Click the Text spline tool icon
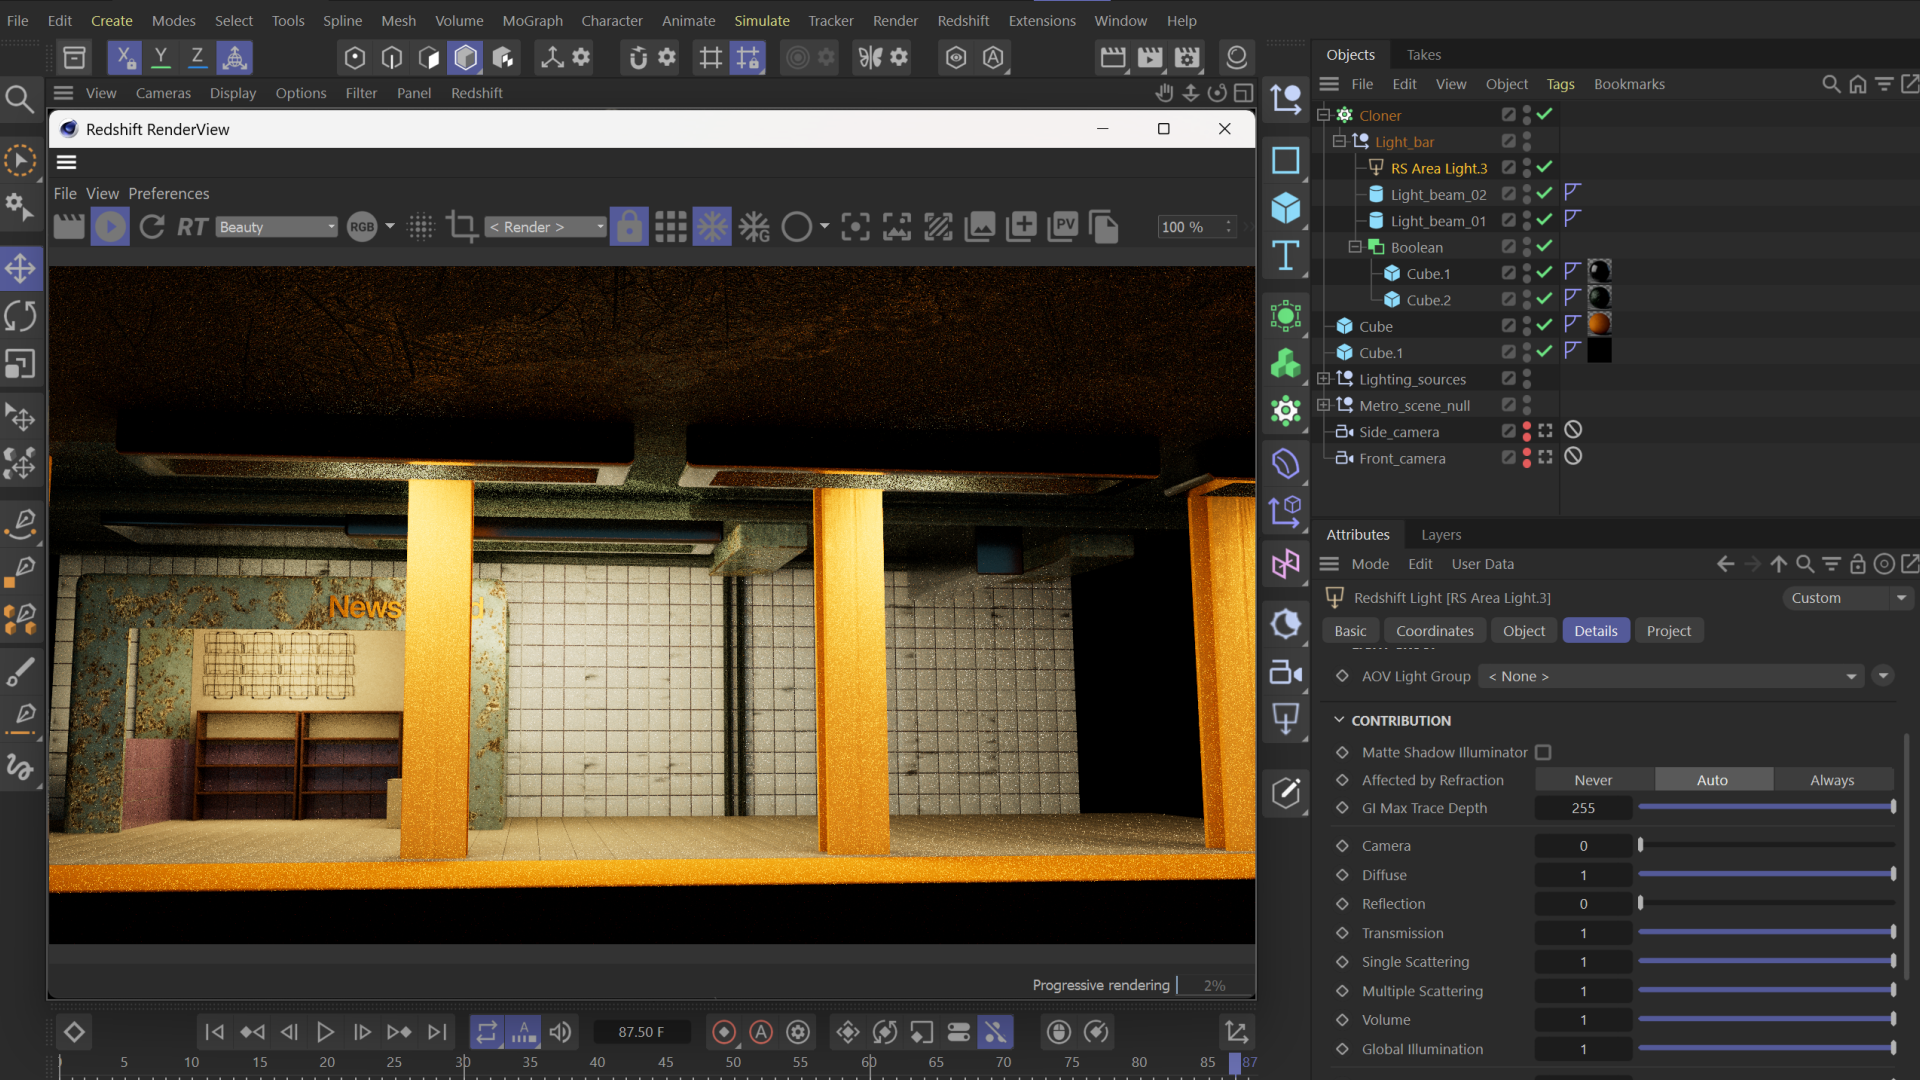 click(x=1286, y=256)
